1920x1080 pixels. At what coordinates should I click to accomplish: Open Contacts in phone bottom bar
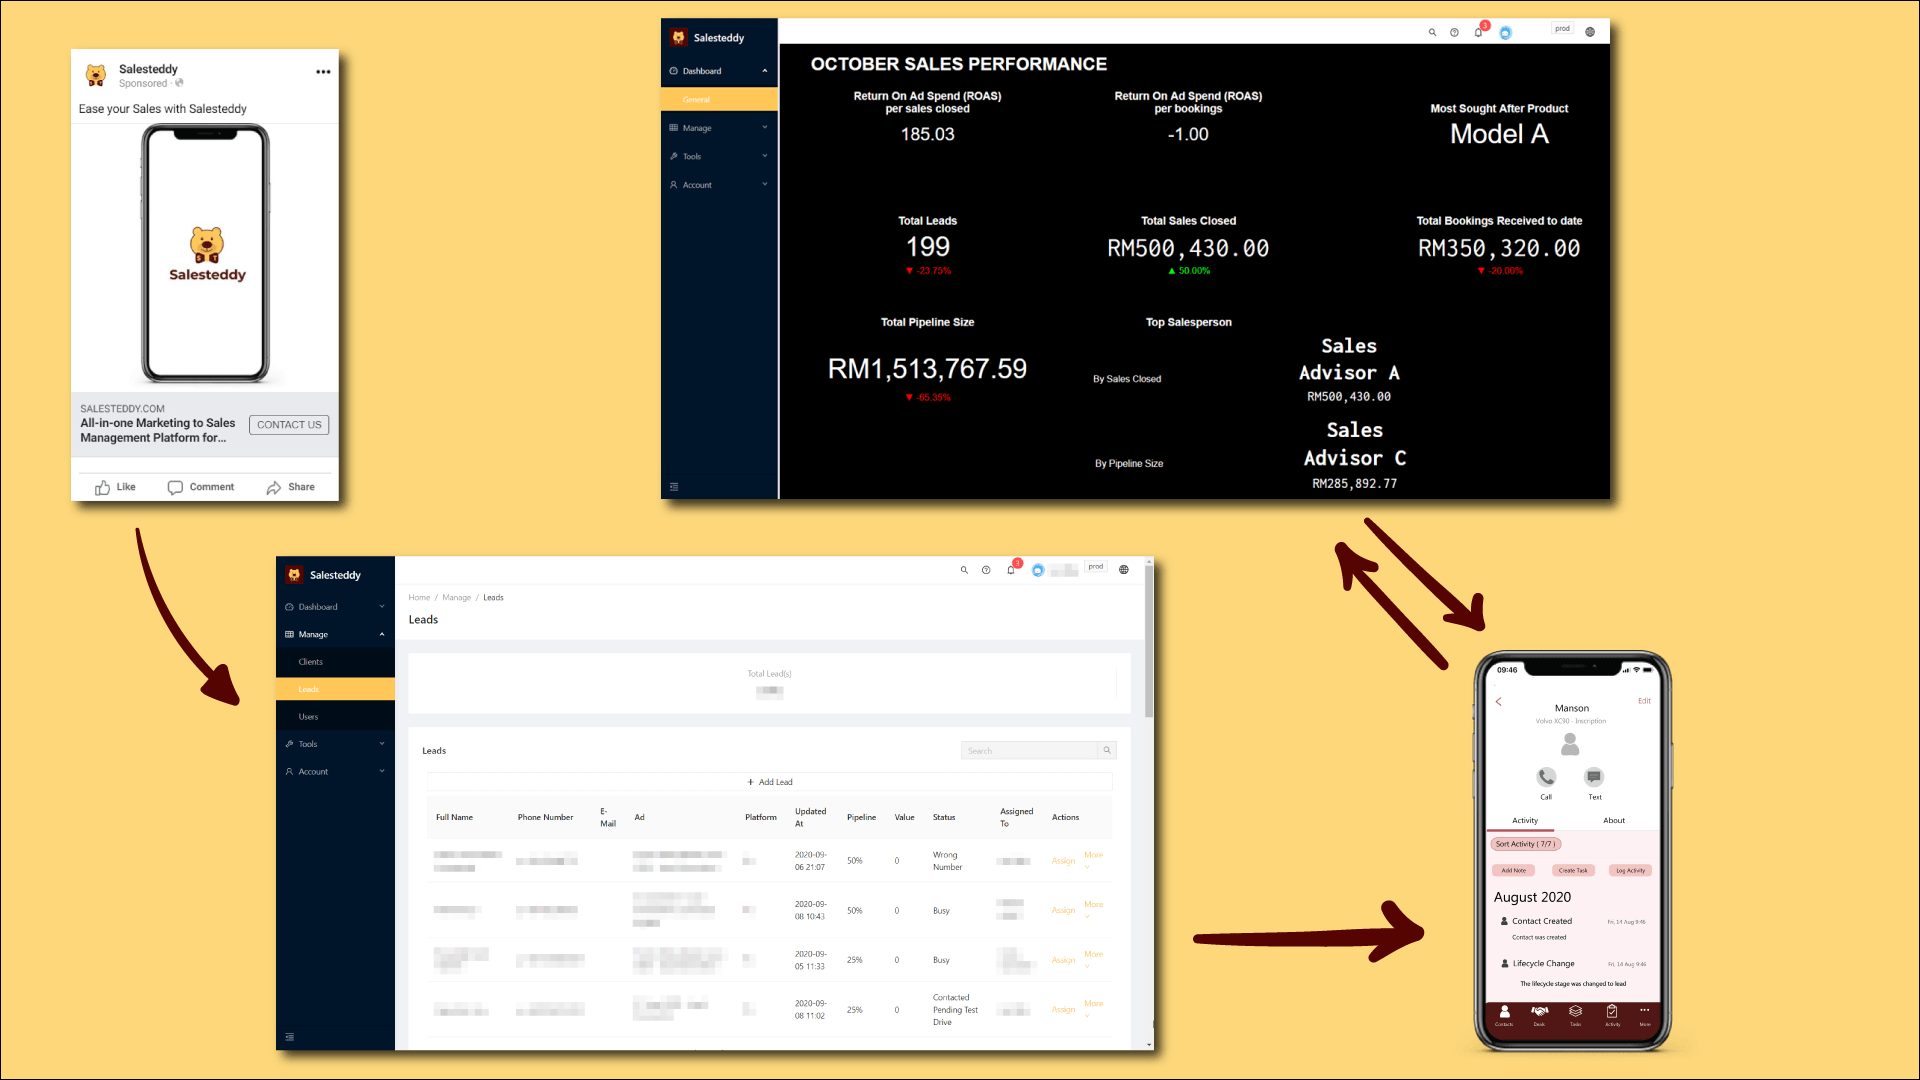pyautogui.click(x=1504, y=1015)
